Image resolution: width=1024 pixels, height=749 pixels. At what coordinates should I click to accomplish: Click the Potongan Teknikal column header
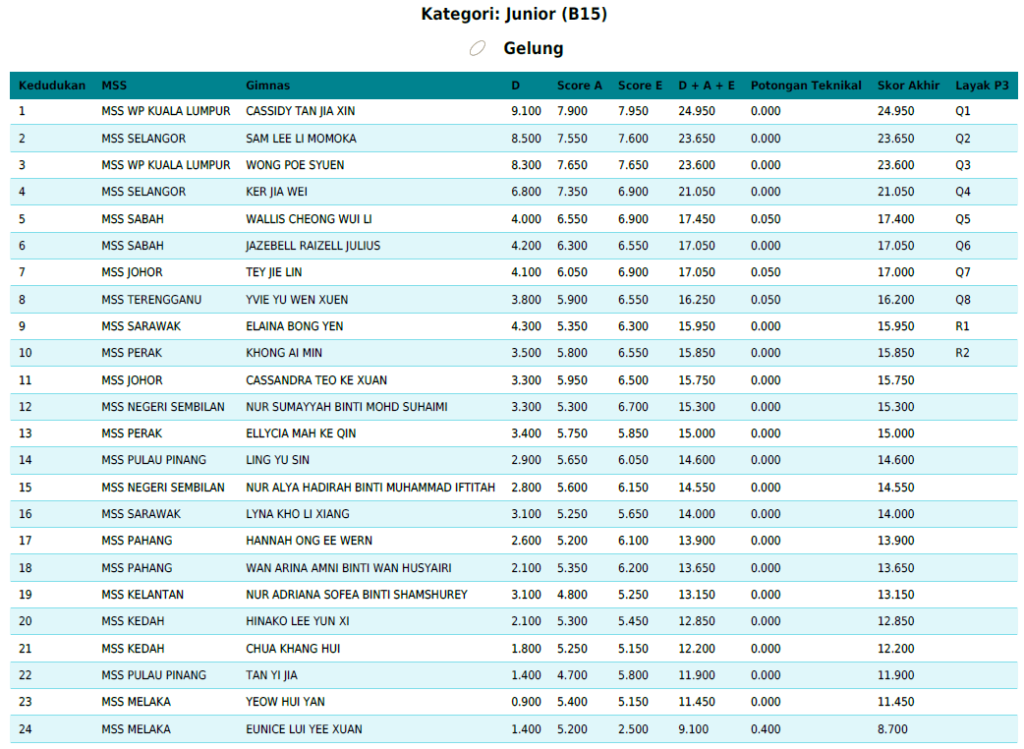805,86
